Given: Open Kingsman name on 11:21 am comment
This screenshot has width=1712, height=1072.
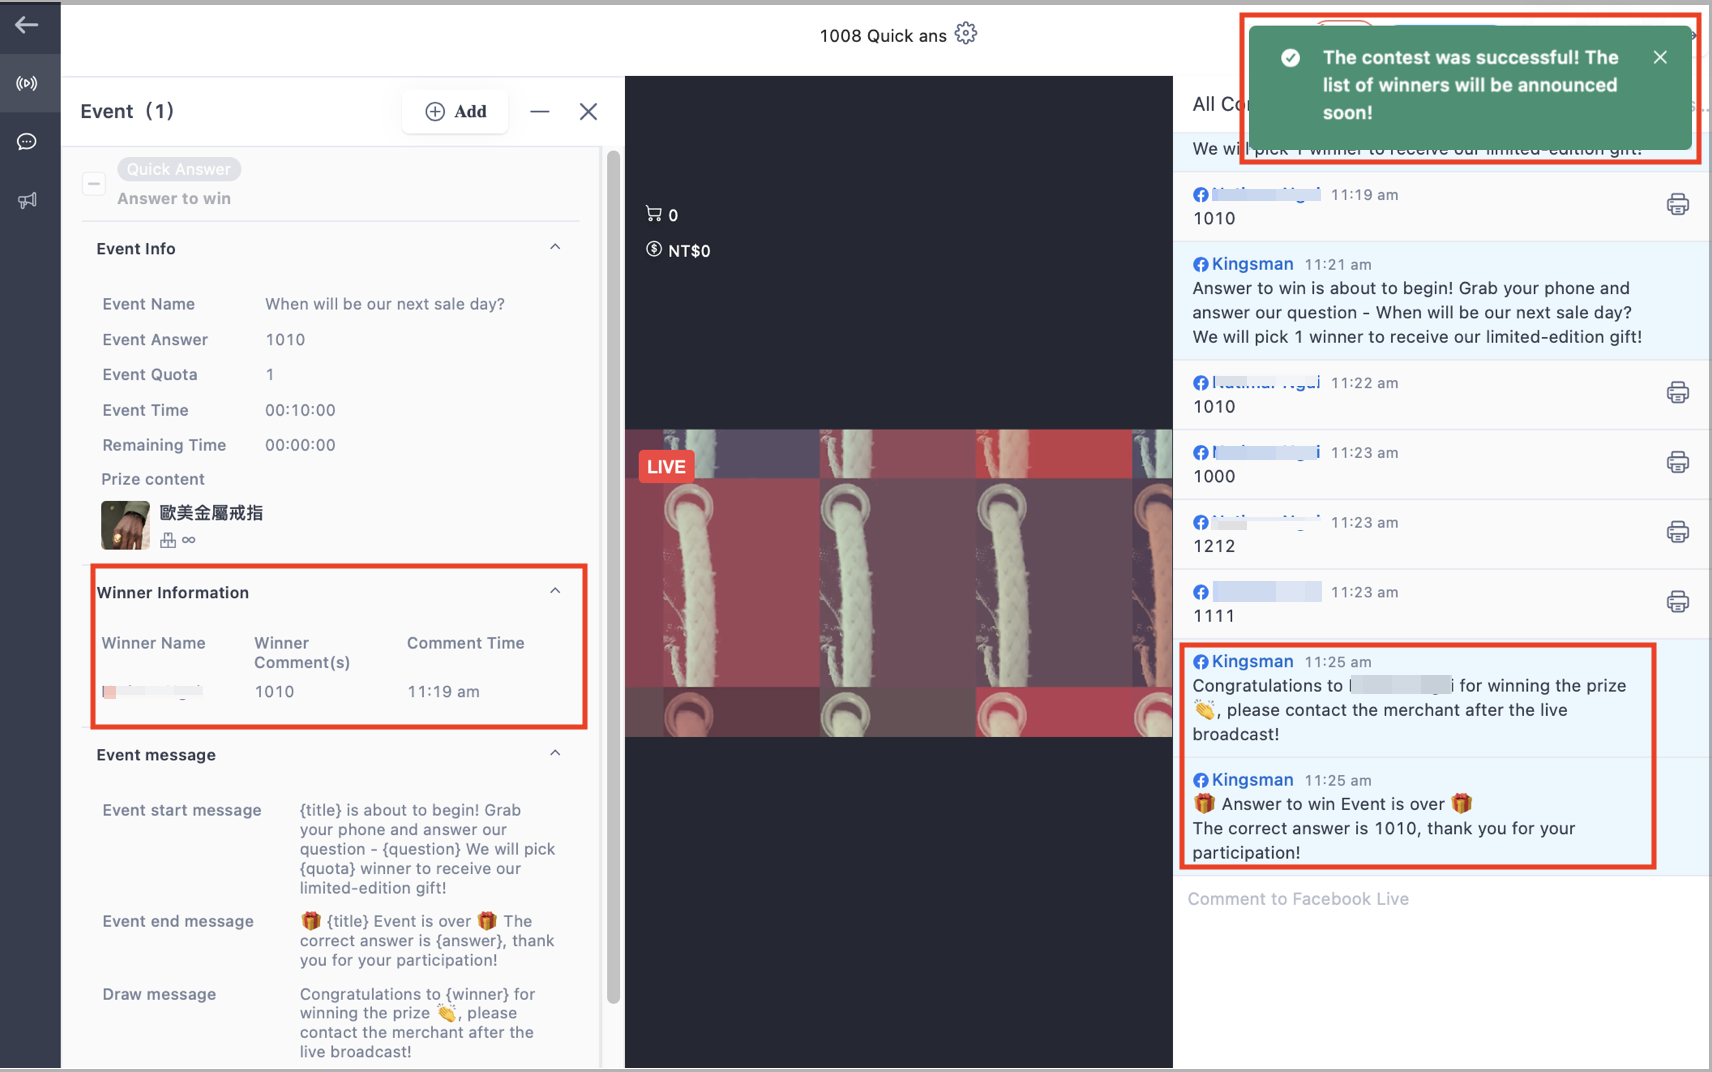Looking at the screenshot, I should coord(1252,264).
